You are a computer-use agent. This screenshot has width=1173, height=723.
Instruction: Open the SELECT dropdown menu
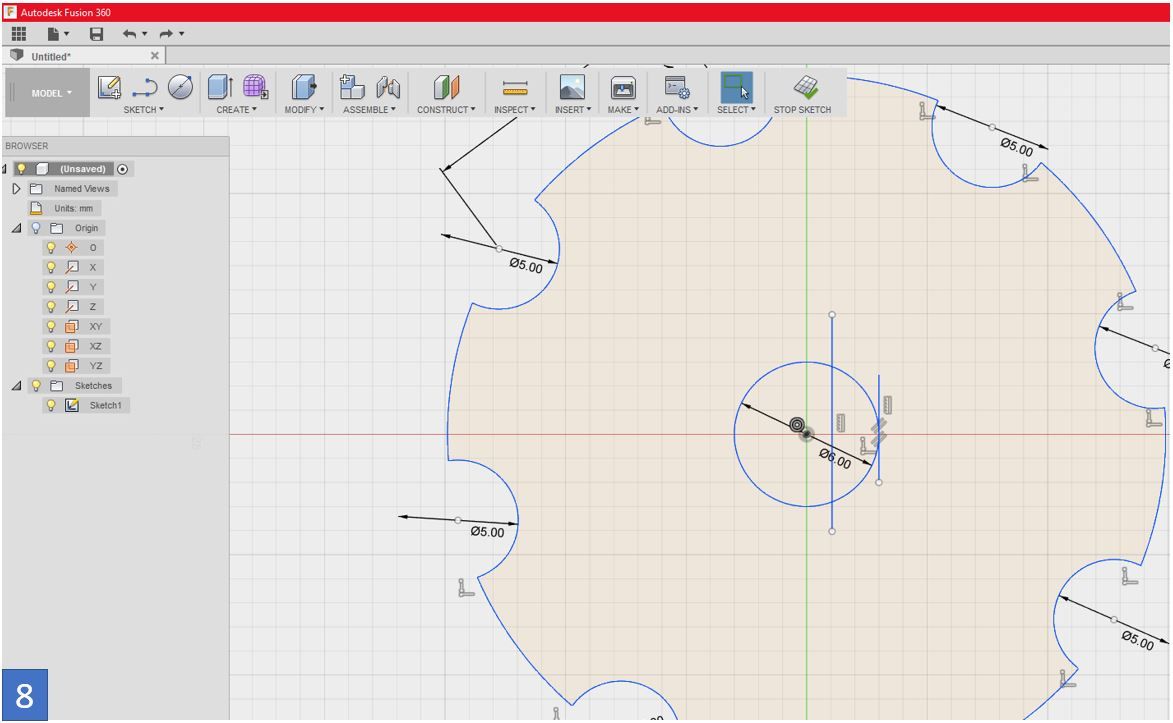tap(736, 109)
